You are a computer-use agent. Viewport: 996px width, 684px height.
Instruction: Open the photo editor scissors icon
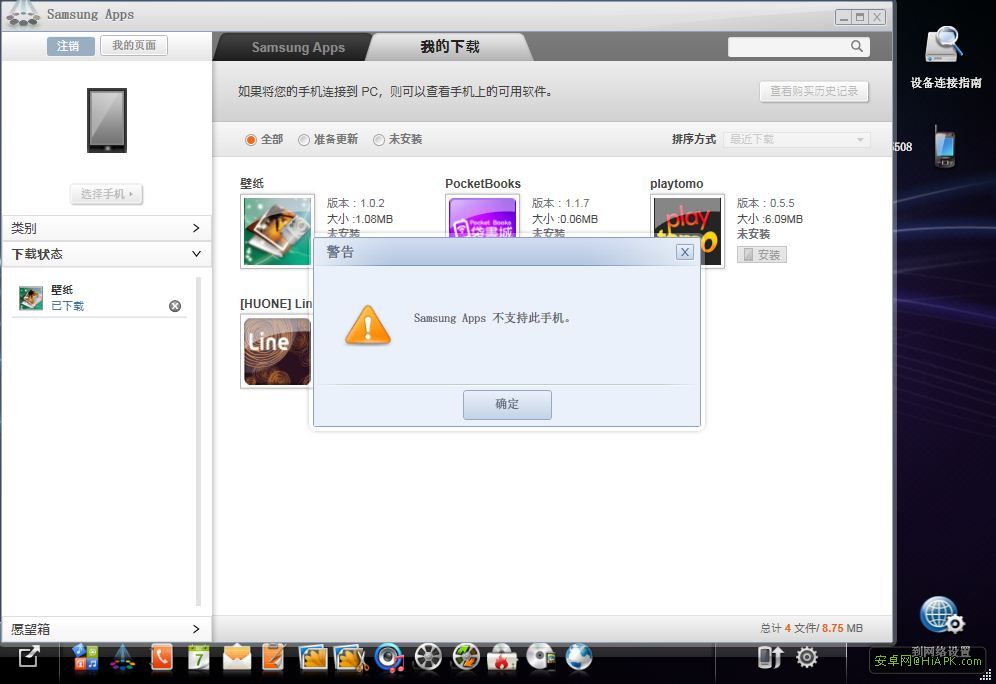click(x=351, y=658)
